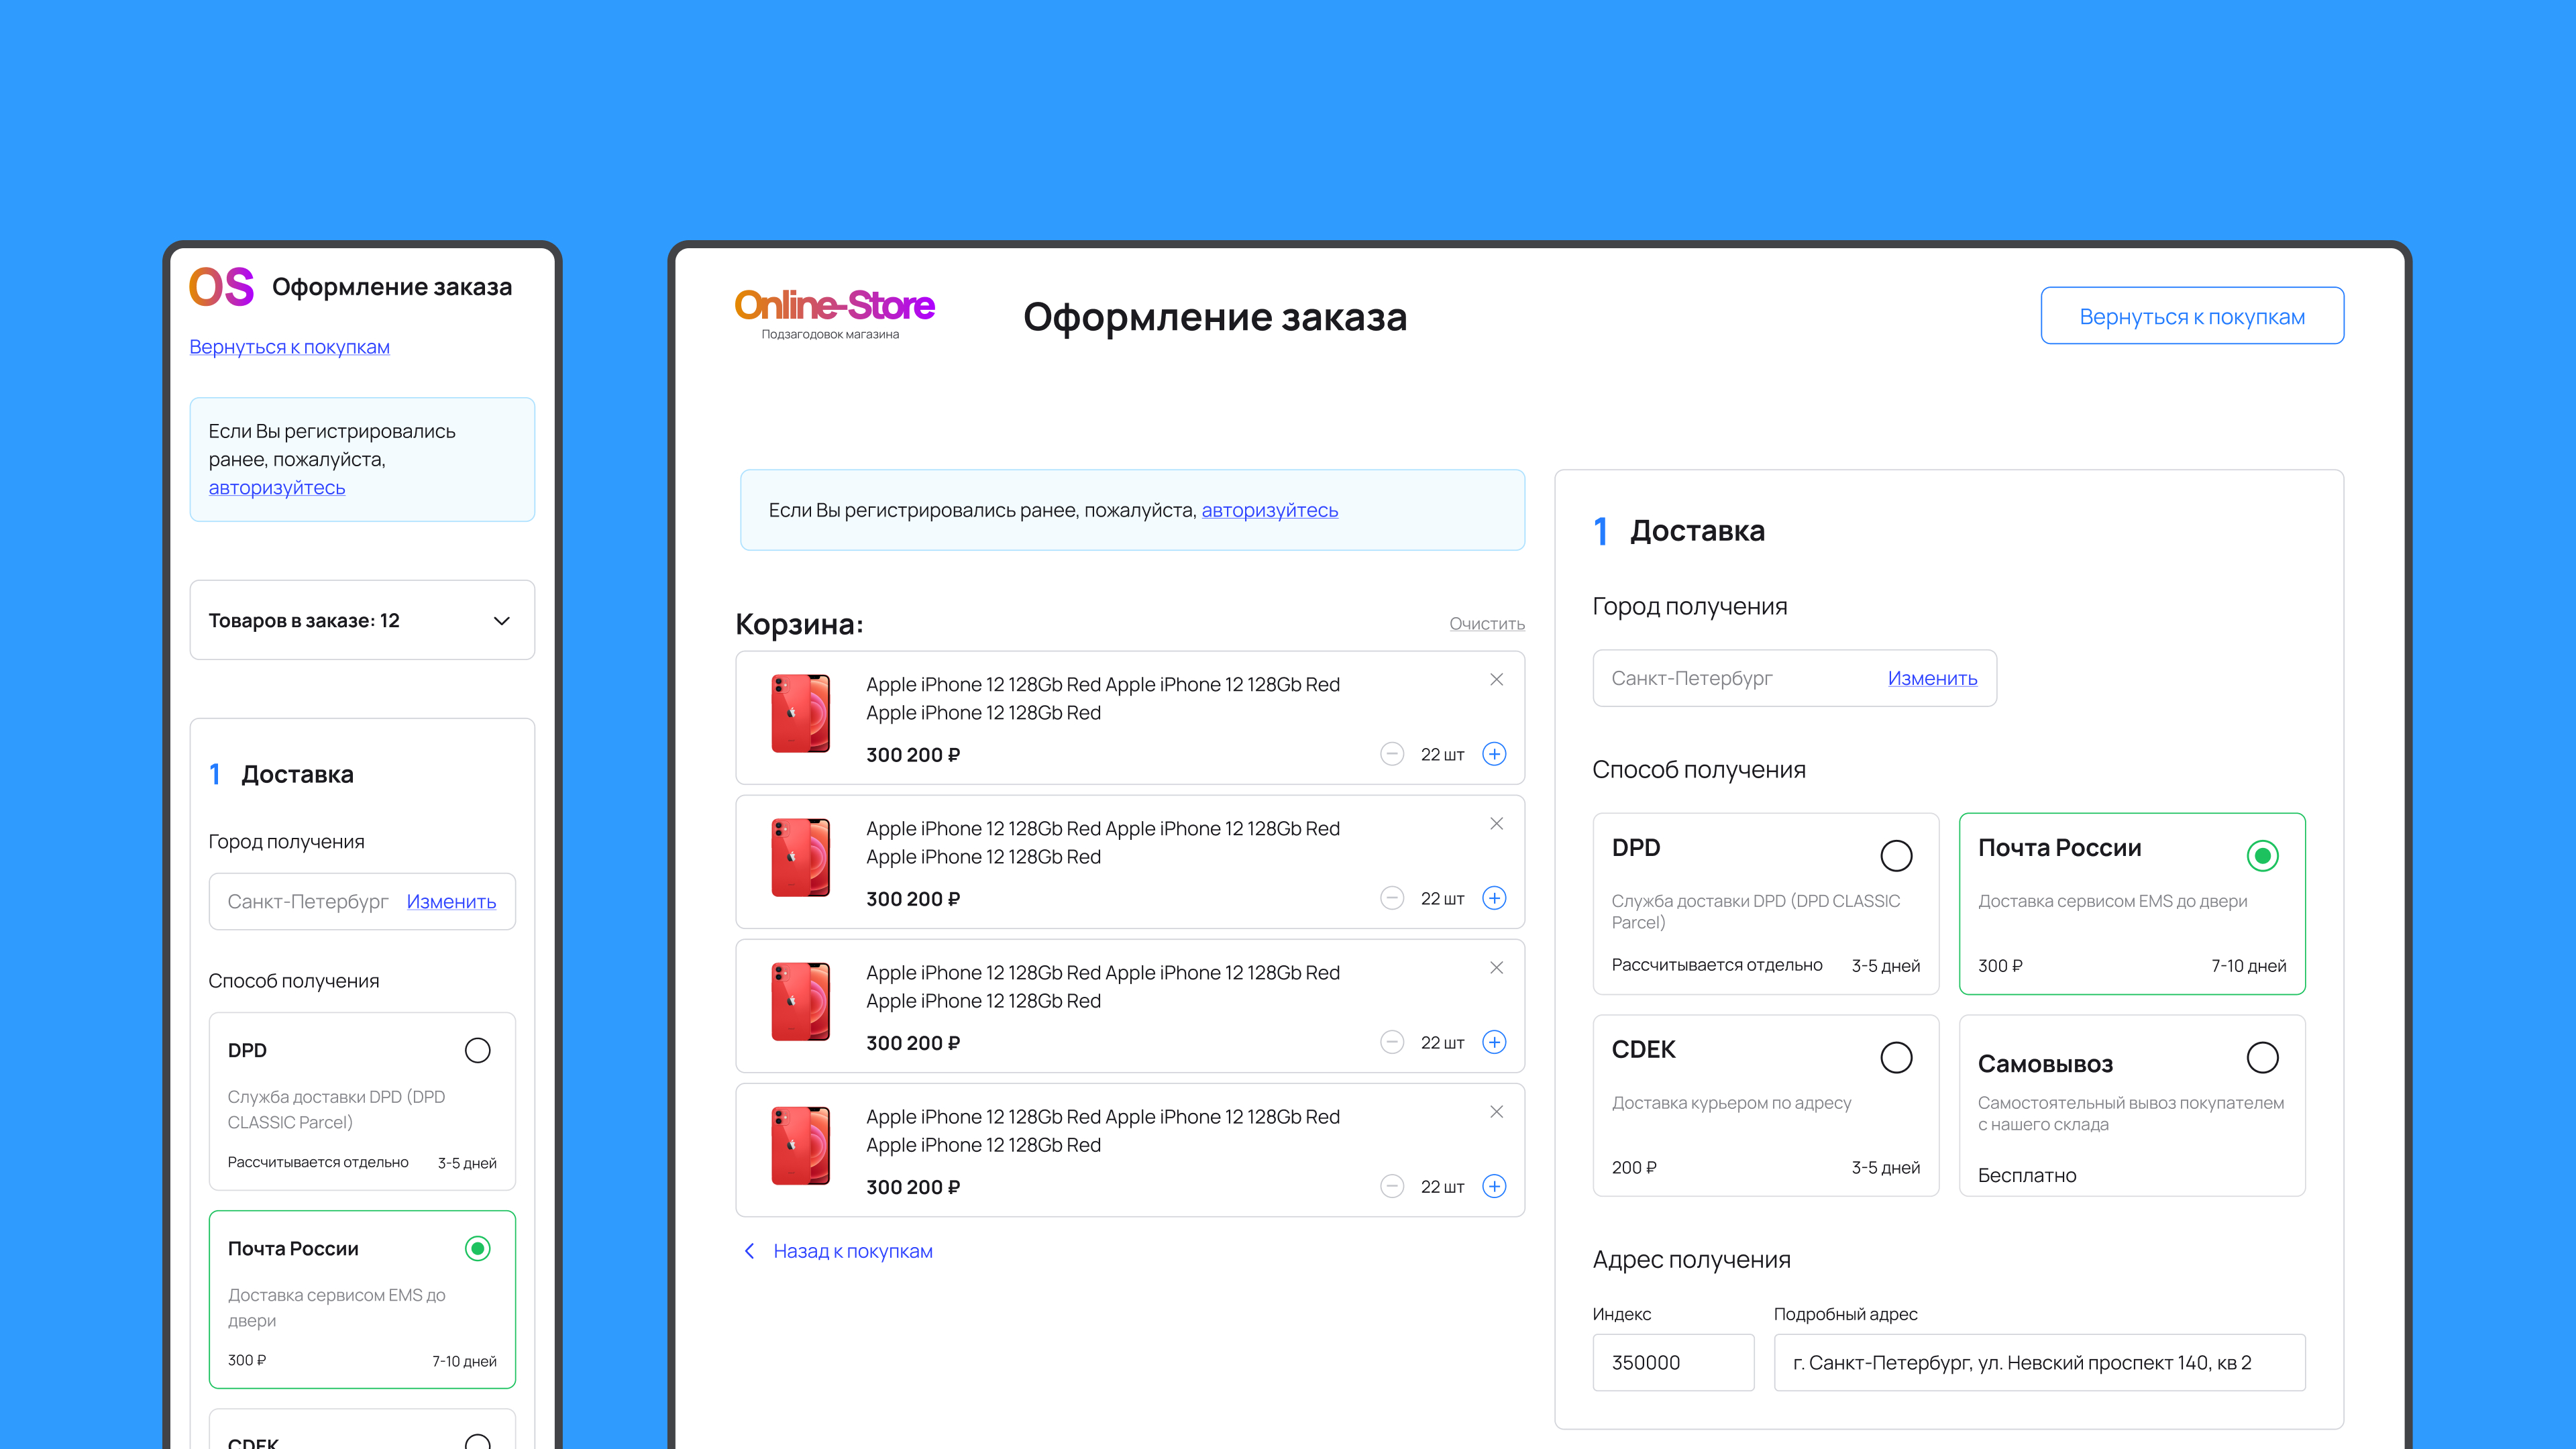Click fourth cart item's iPhone thumbnail

pyautogui.click(x=801, y=1145)
